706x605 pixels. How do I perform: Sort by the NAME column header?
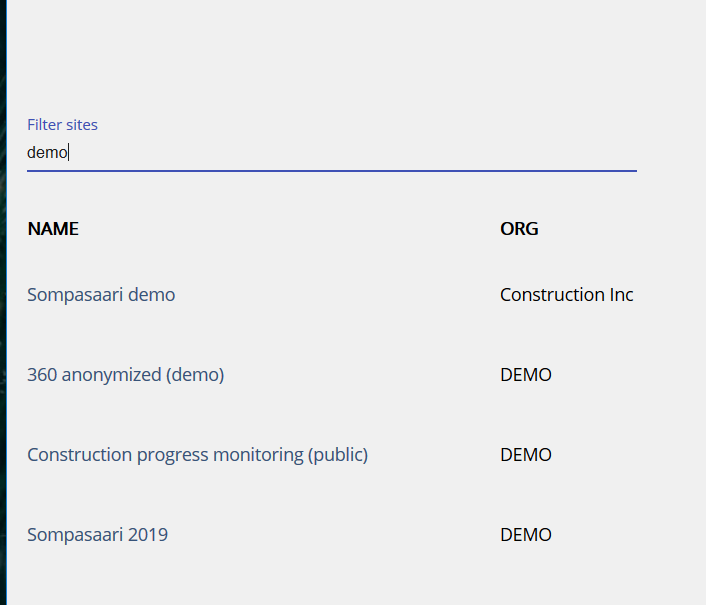(53, 229)
